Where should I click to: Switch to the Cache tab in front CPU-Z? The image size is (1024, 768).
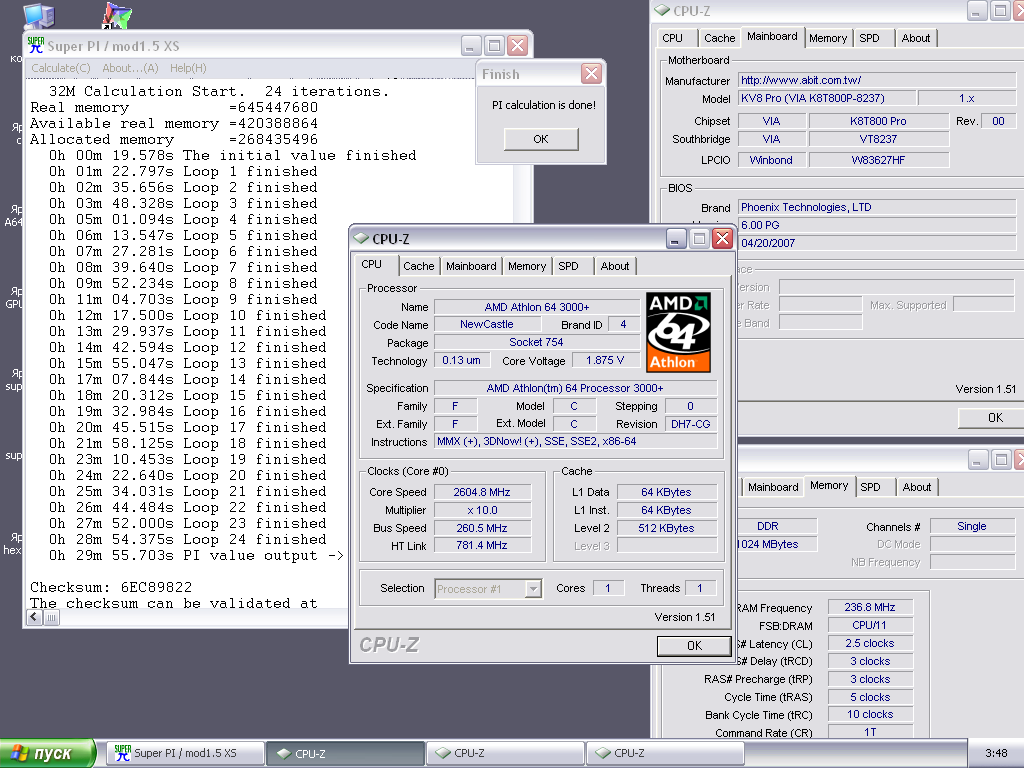point(419,266)
